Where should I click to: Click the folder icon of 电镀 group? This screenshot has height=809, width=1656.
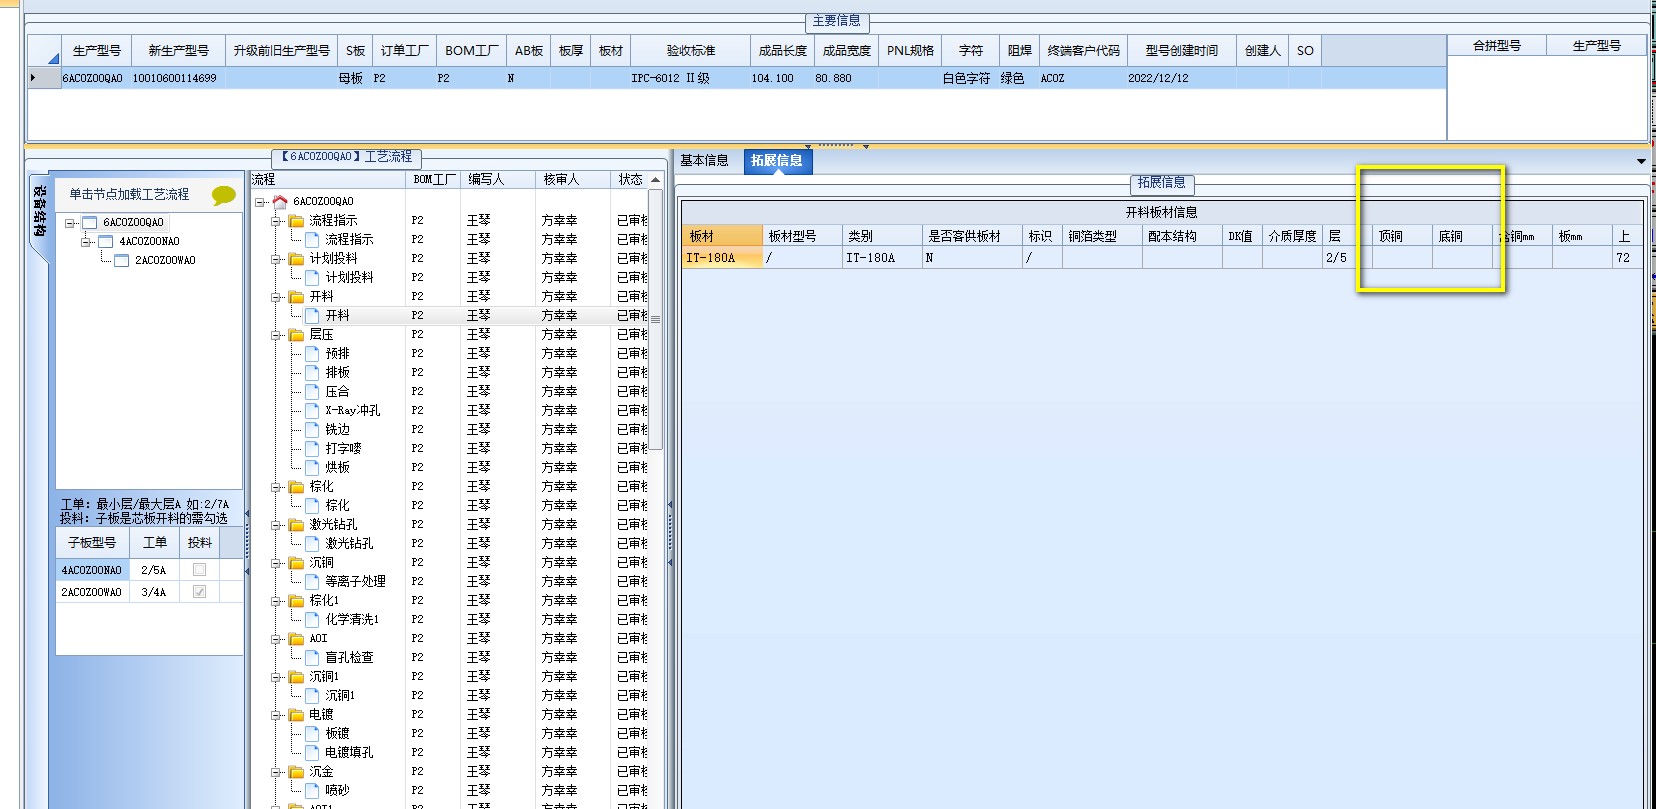tap(297, 714)
